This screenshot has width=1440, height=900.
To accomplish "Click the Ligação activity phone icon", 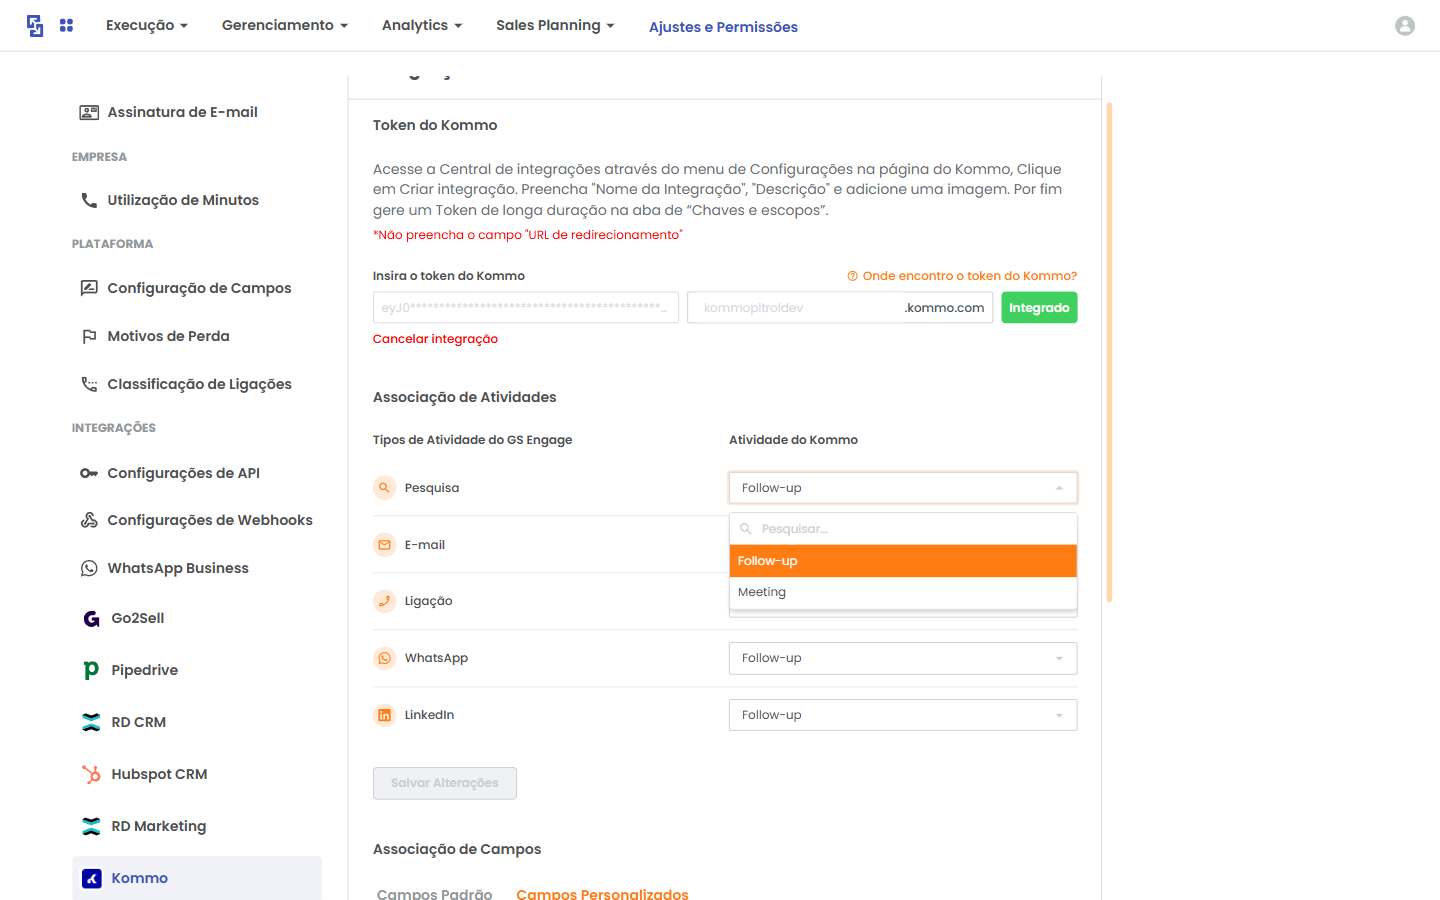I will coord(384,601).
